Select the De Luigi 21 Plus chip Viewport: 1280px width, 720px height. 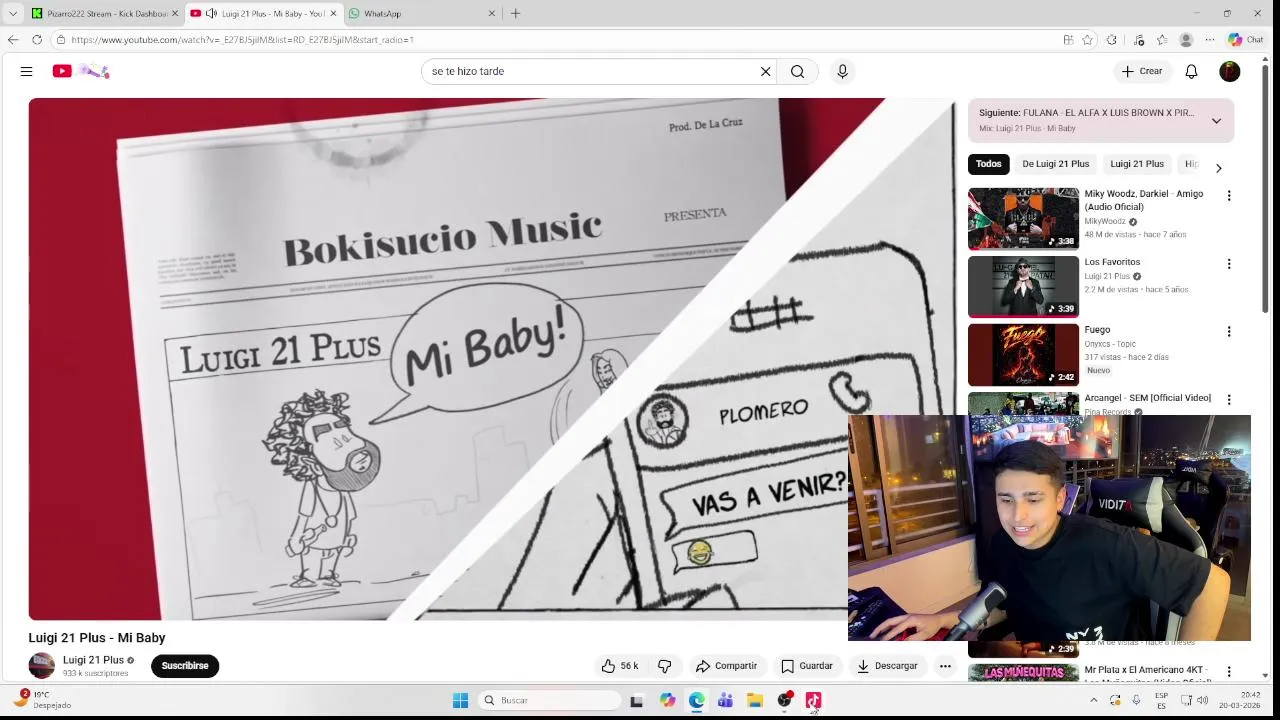[x=1055, y=164]
